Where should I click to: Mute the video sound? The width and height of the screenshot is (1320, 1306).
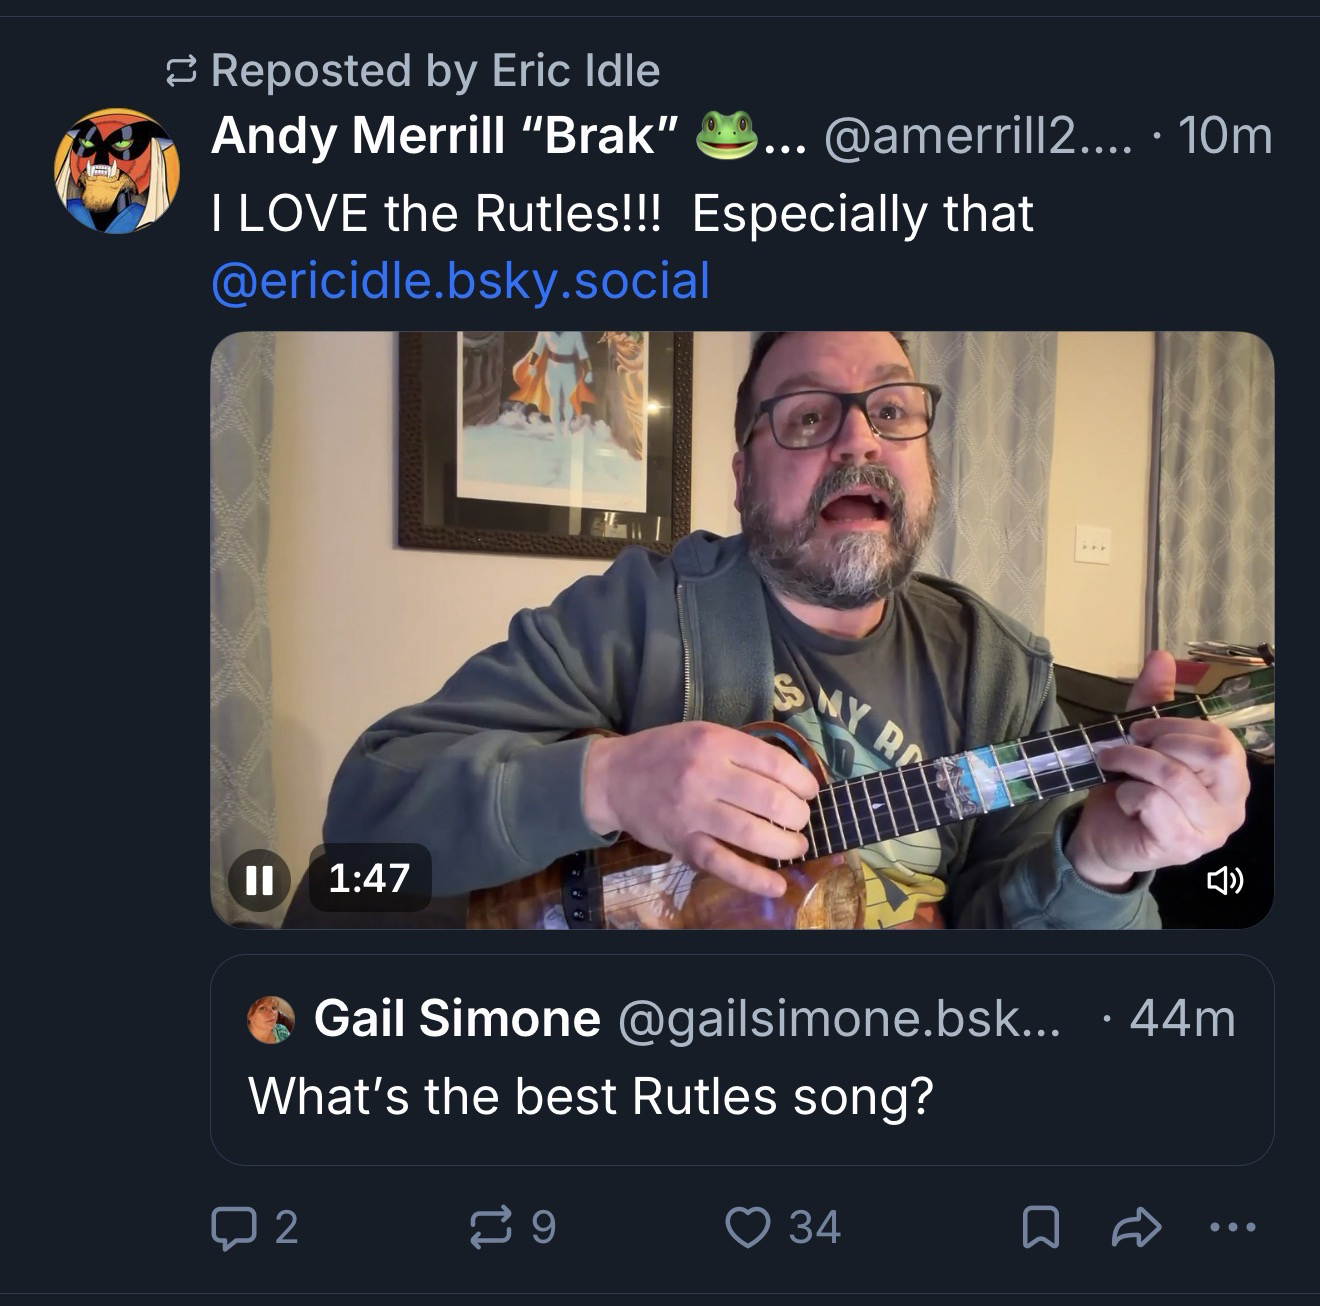pos(1224,881)
